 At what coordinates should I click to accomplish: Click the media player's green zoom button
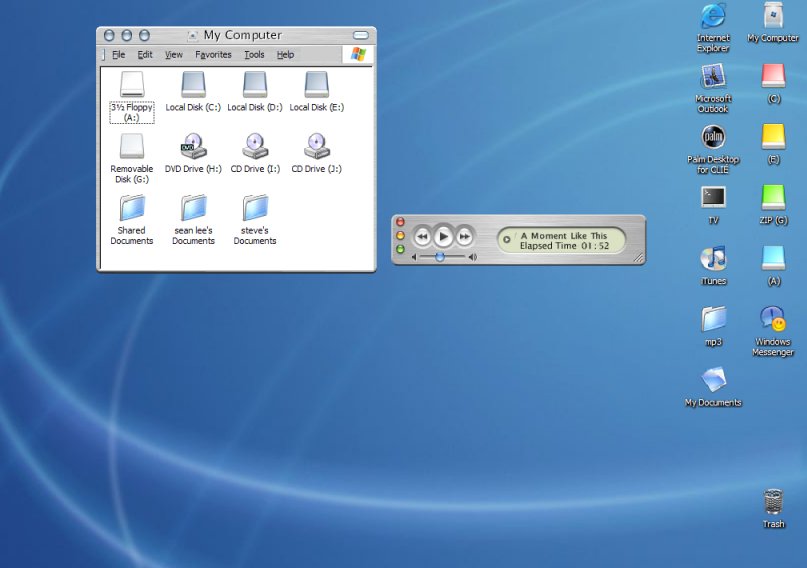pos(400,249)
